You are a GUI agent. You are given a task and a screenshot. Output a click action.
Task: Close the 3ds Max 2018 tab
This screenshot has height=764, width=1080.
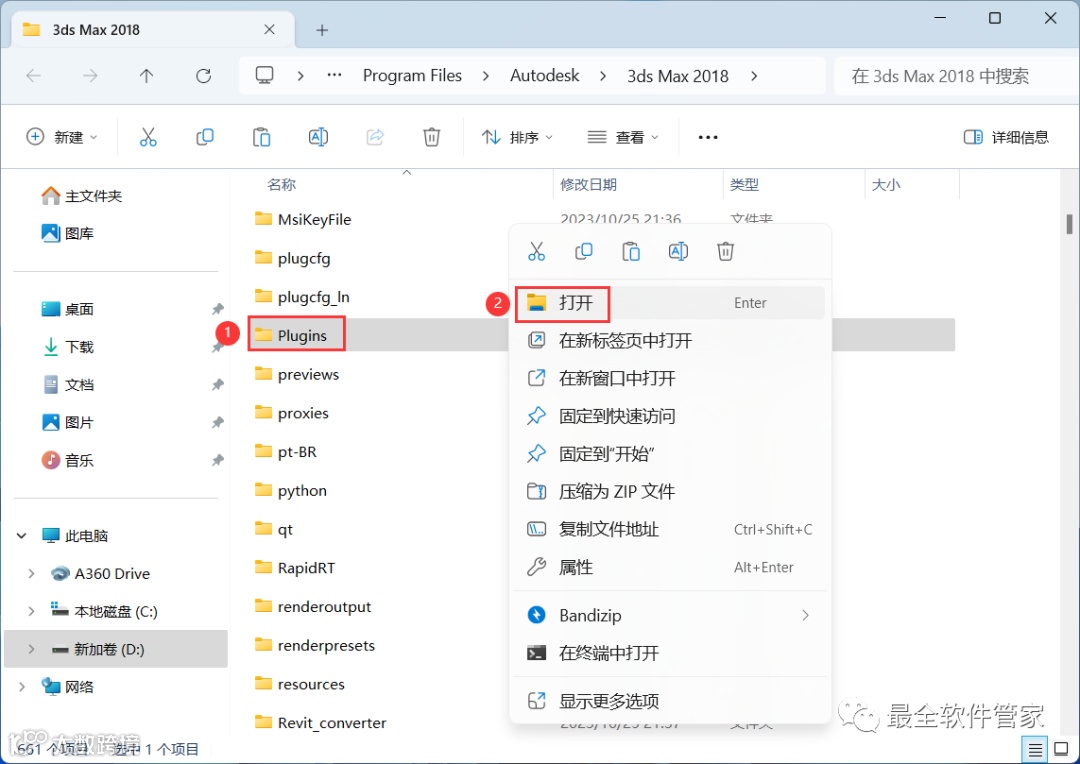point(269,30)
